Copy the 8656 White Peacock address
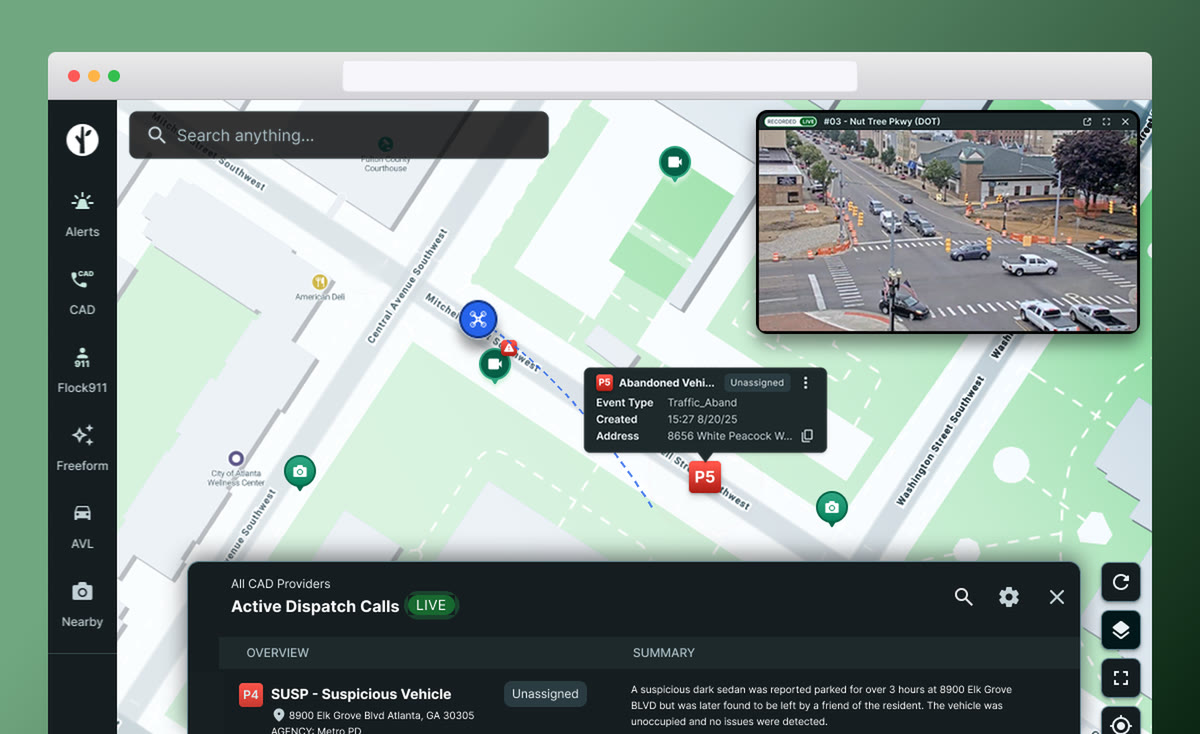 tap(807, 436)
